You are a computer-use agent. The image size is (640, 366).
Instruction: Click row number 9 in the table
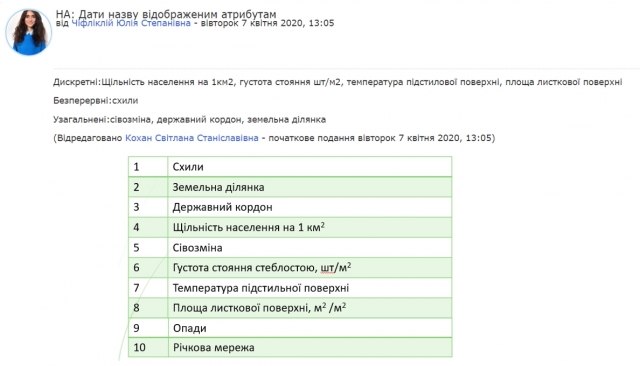(148, 328)
